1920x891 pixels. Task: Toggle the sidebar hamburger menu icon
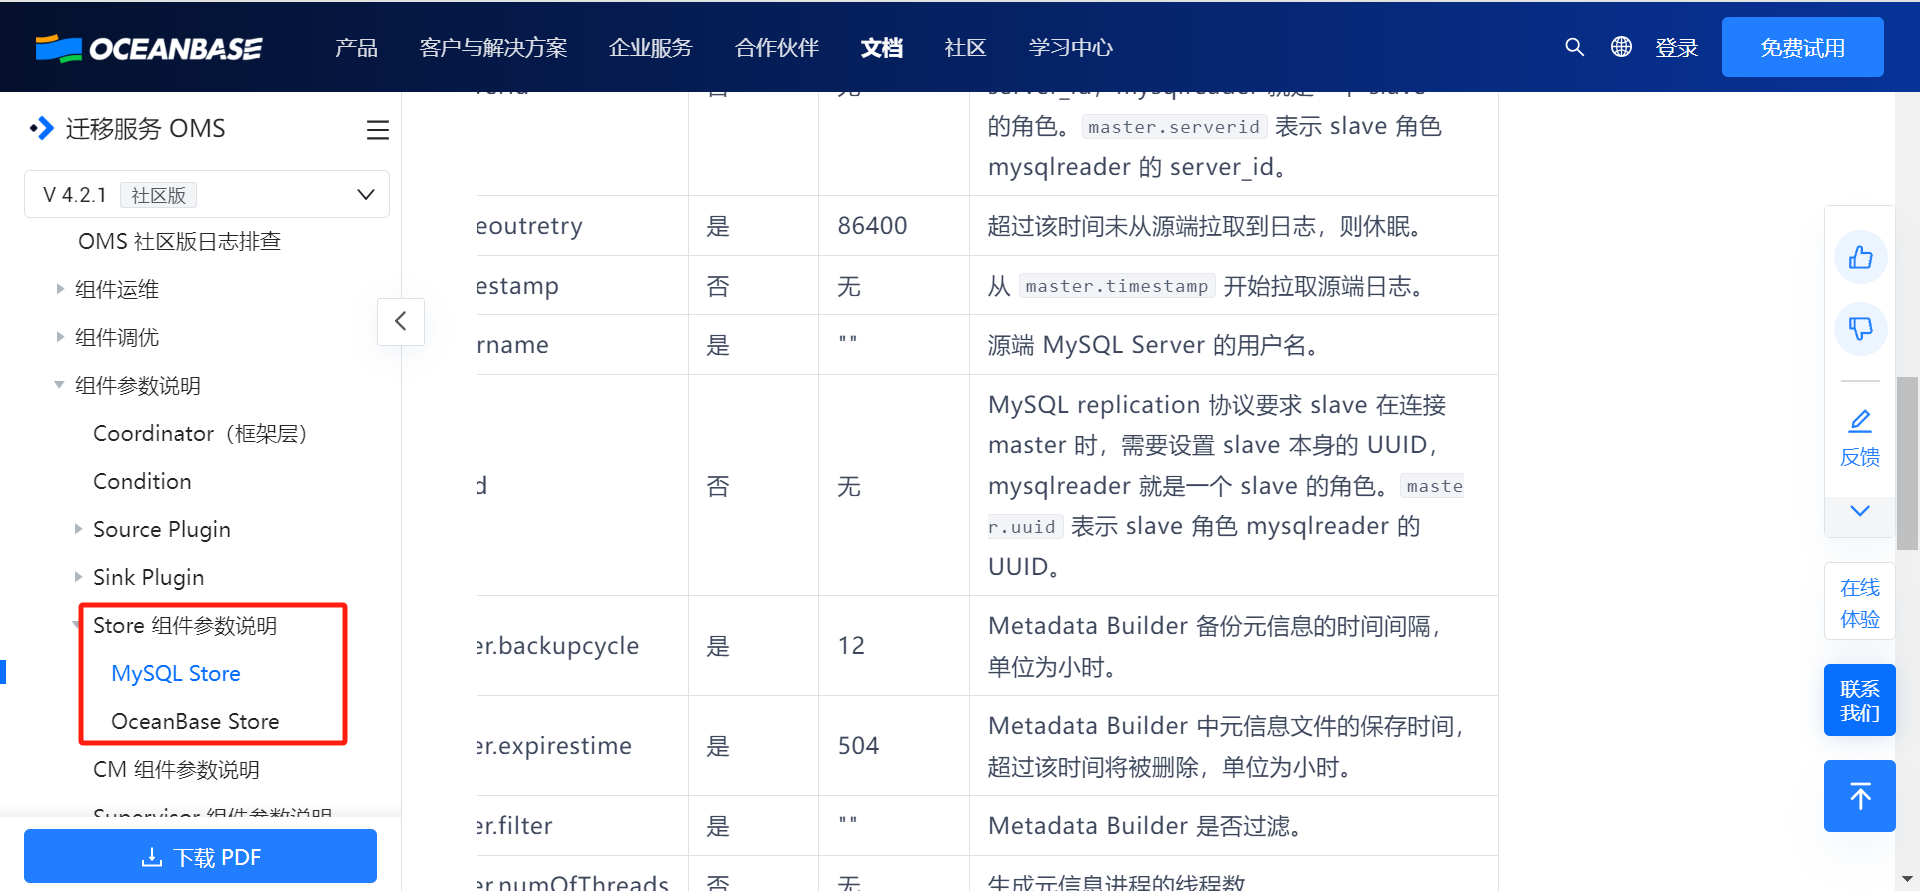coord(377,130)
